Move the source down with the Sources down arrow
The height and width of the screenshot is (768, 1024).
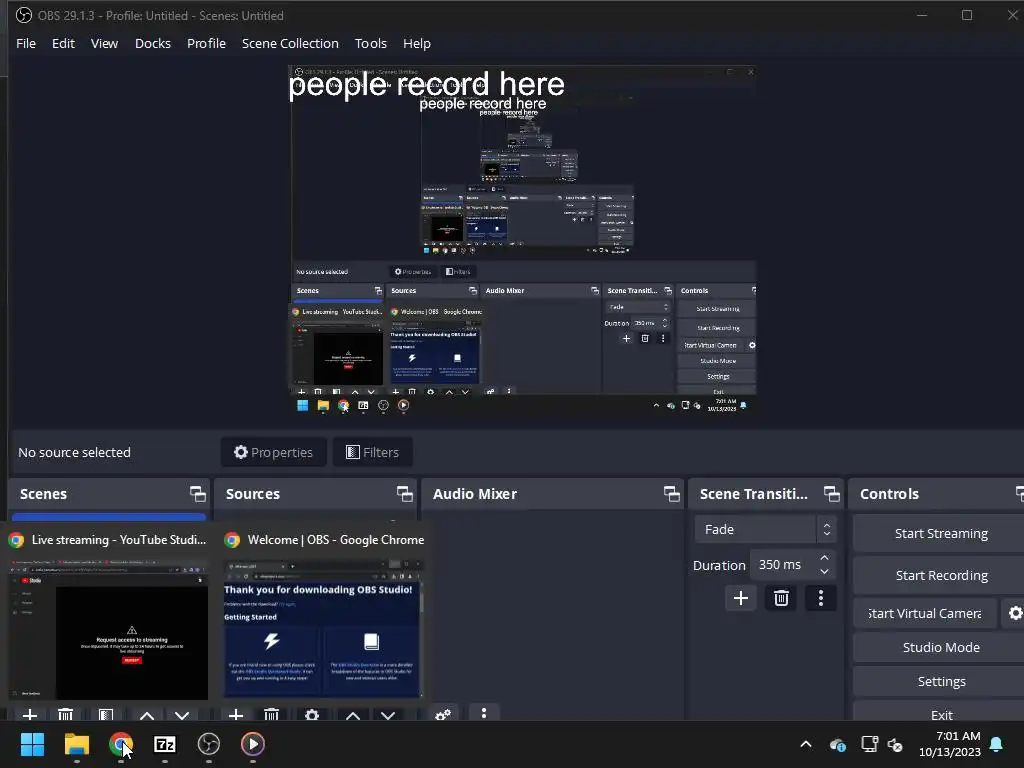388,715
